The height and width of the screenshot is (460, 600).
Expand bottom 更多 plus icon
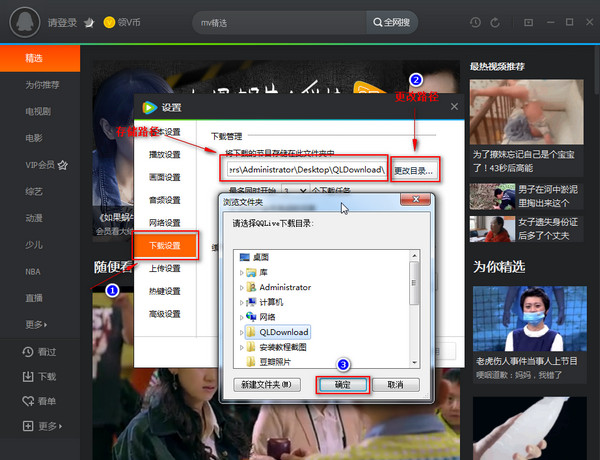click(x=28, y=426)
